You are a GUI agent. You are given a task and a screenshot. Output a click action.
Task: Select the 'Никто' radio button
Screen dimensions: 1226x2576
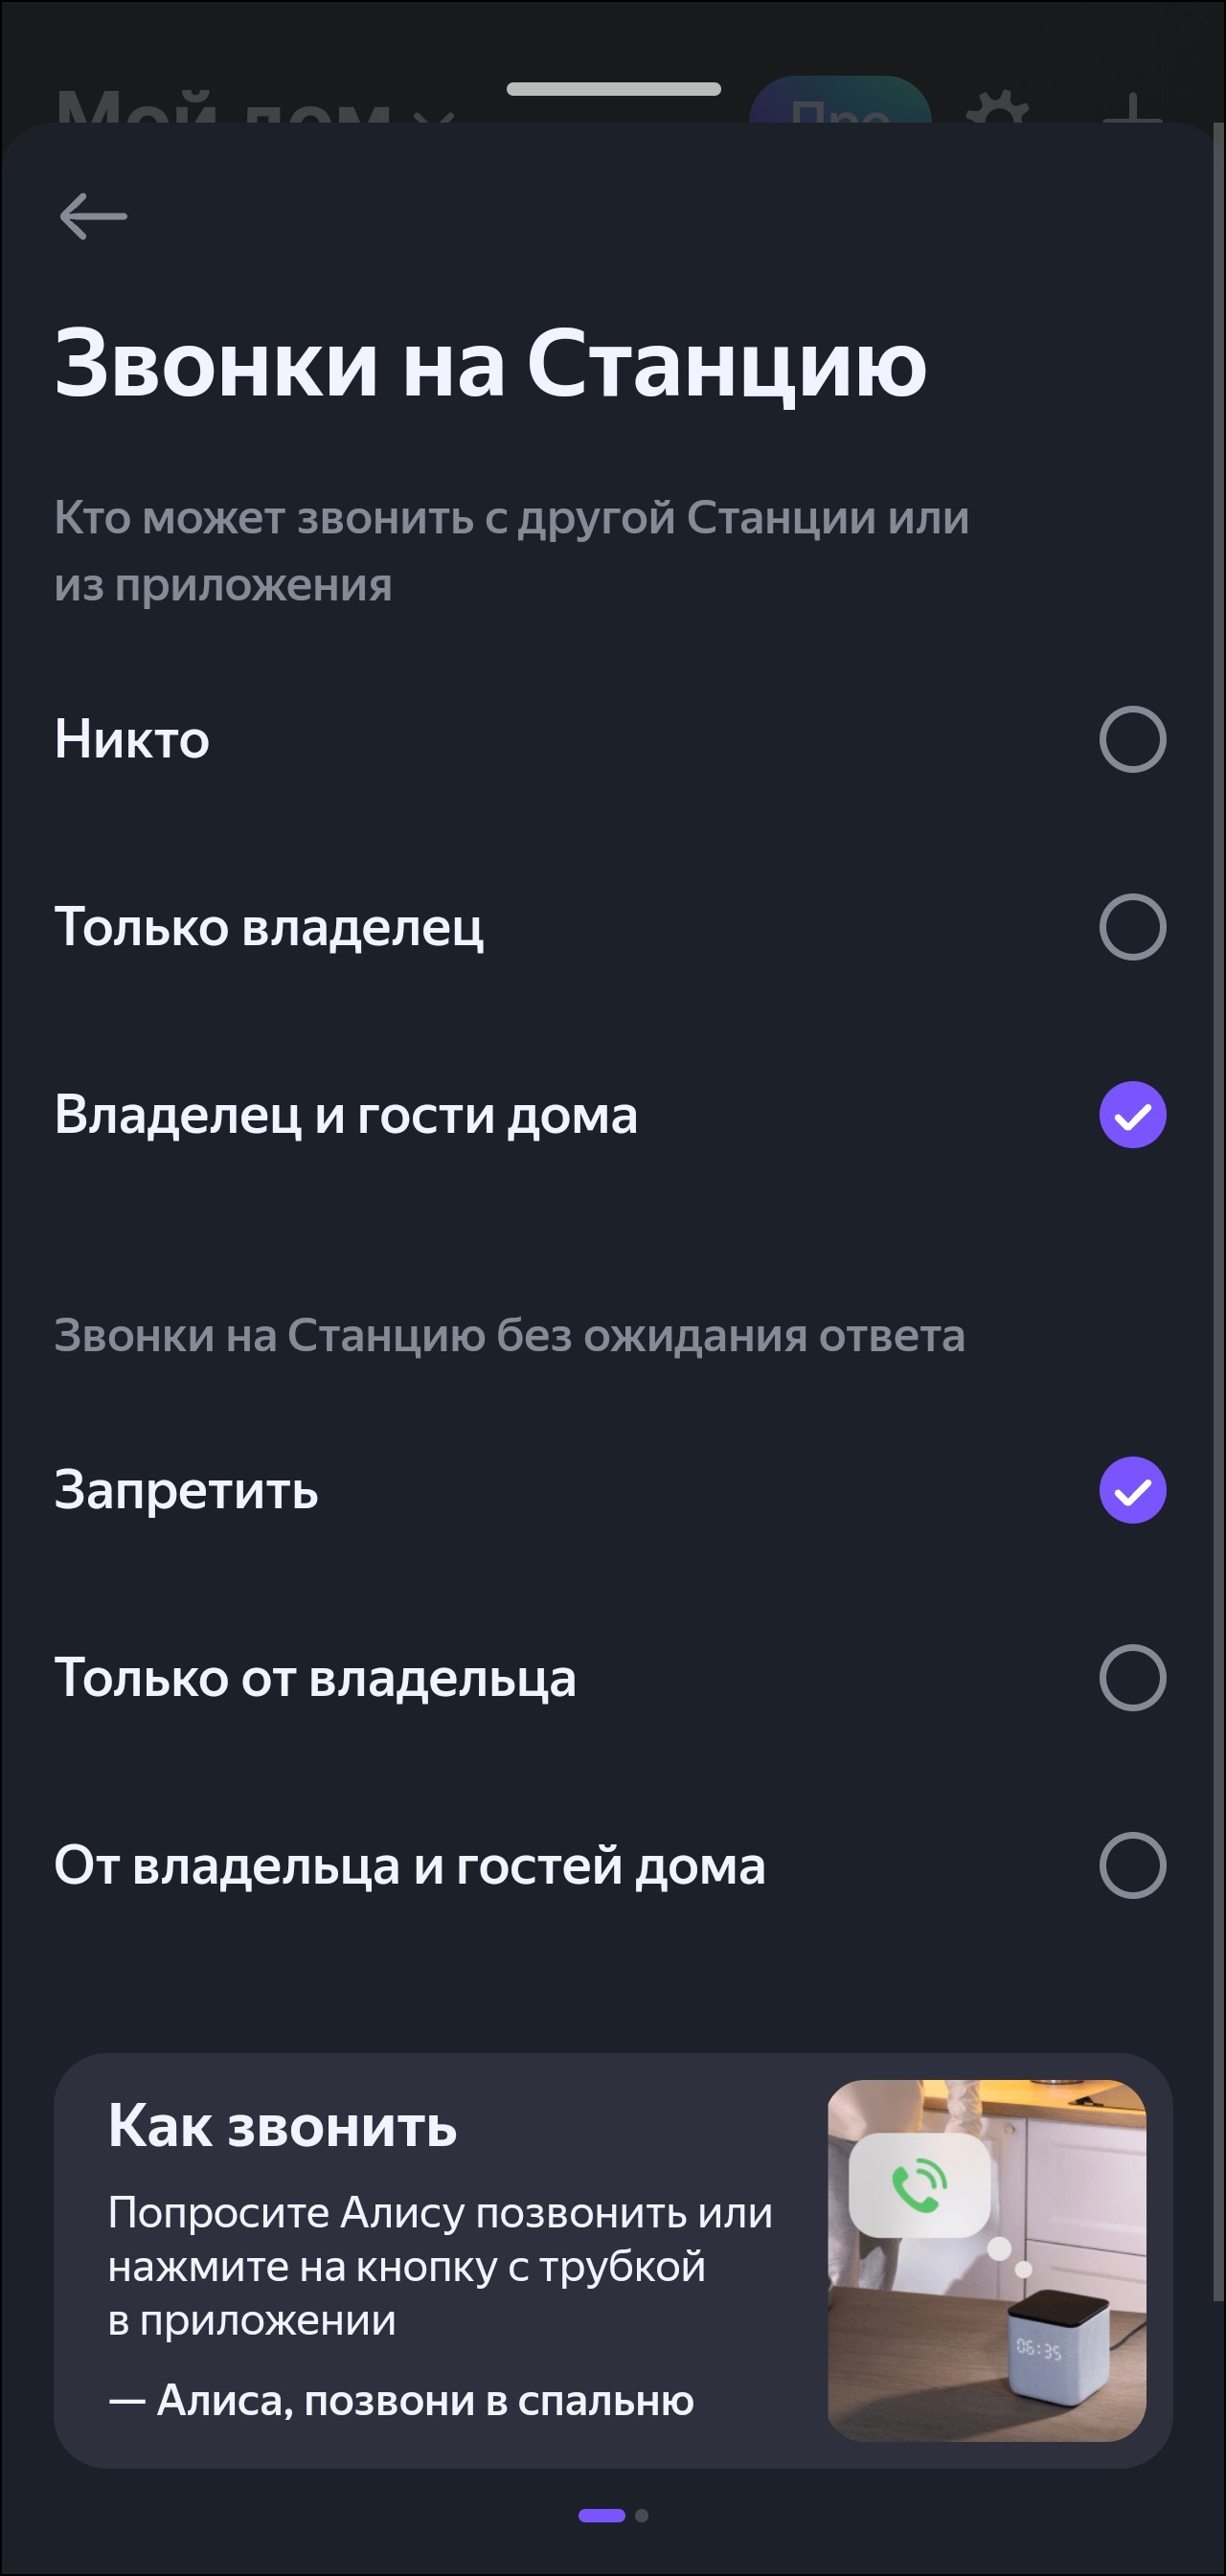click(x=1132, y=740)
